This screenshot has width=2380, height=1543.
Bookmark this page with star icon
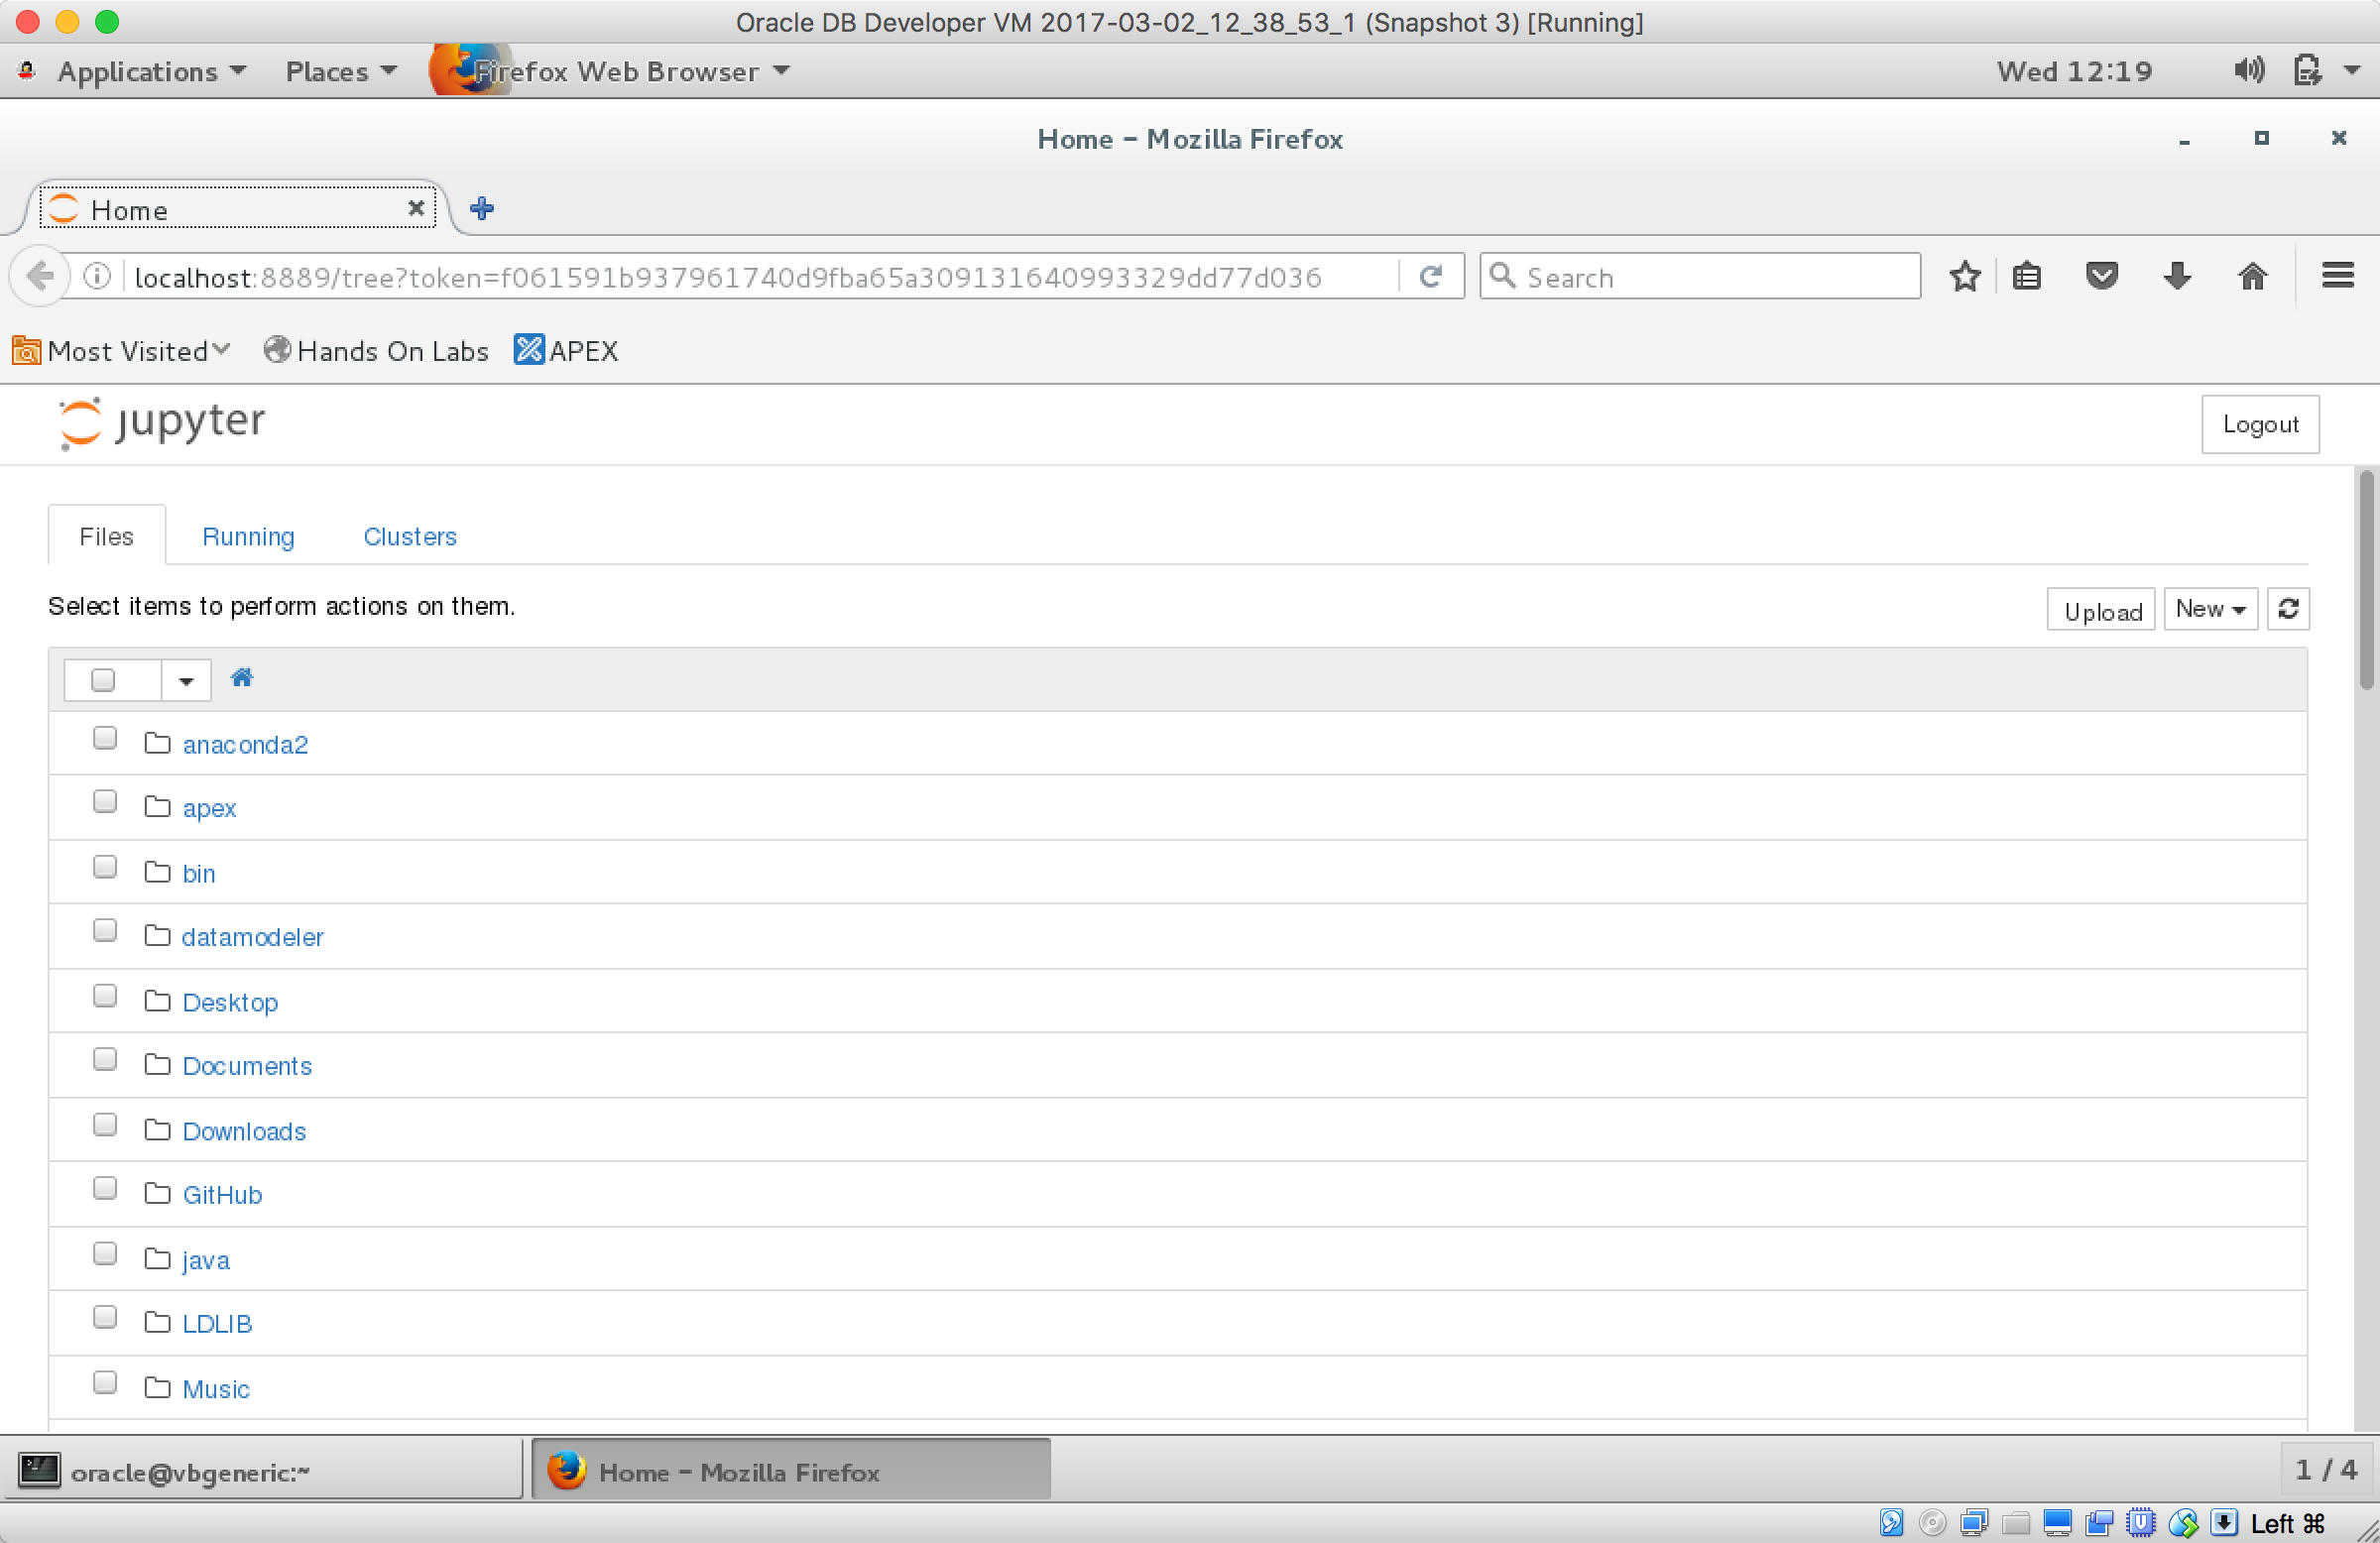click(x=1965, y=276)
